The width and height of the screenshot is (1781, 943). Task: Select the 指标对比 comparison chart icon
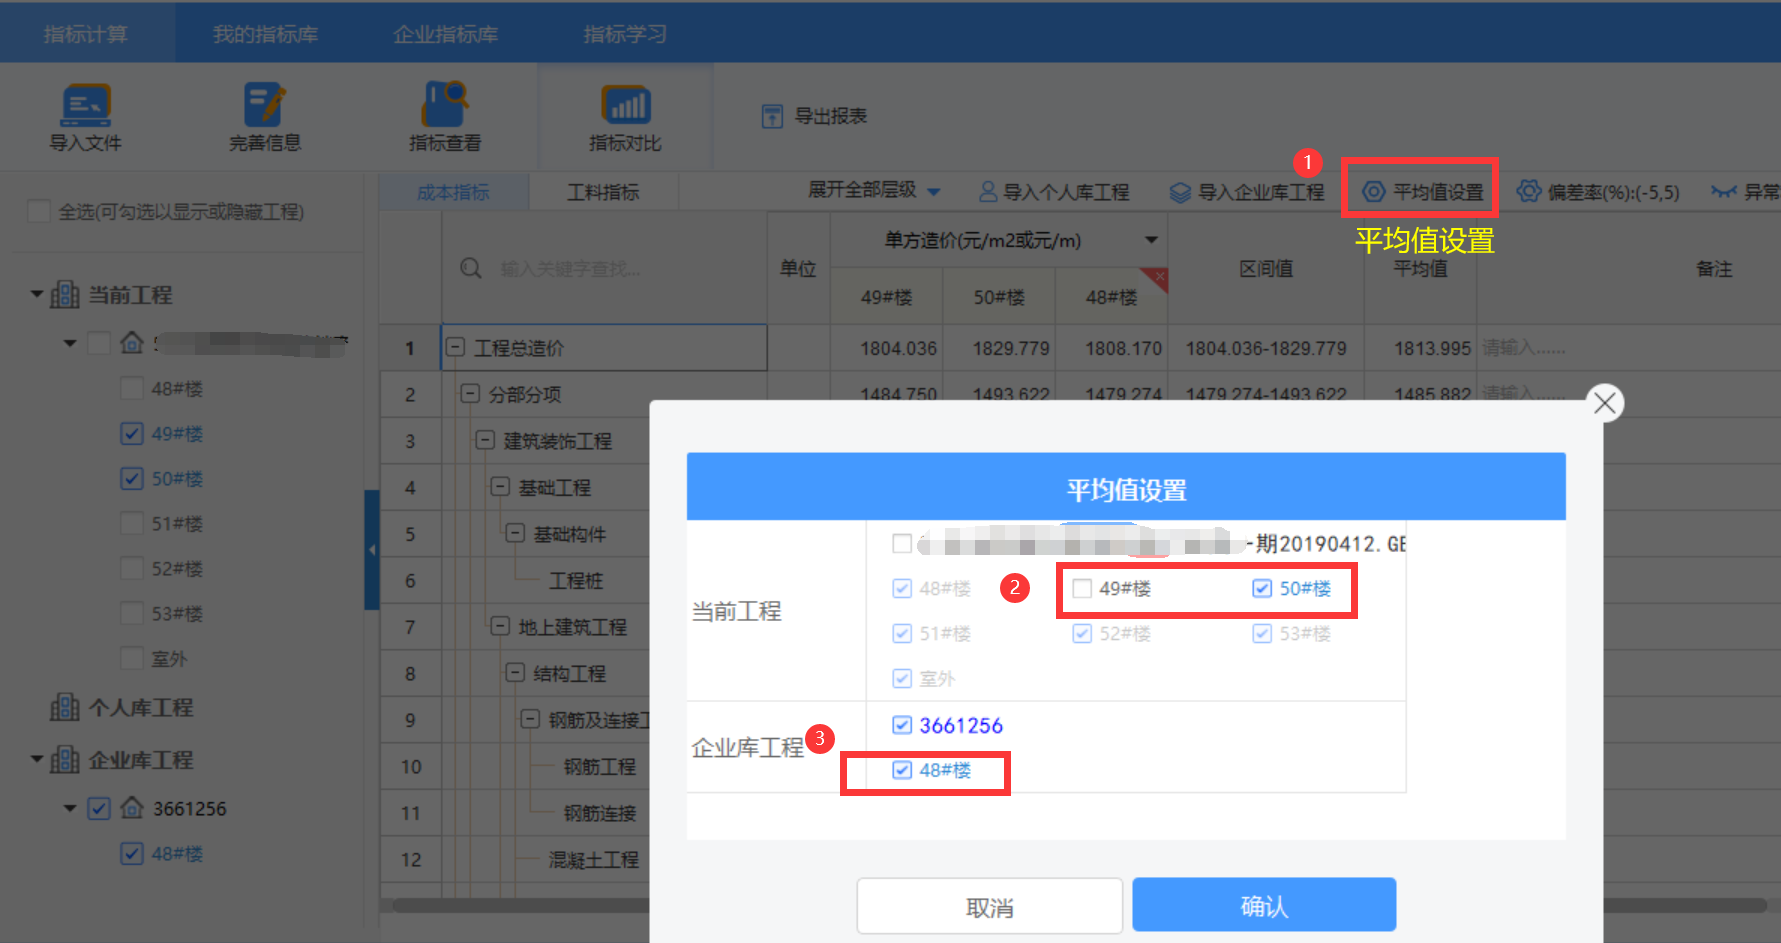point(625,104)
